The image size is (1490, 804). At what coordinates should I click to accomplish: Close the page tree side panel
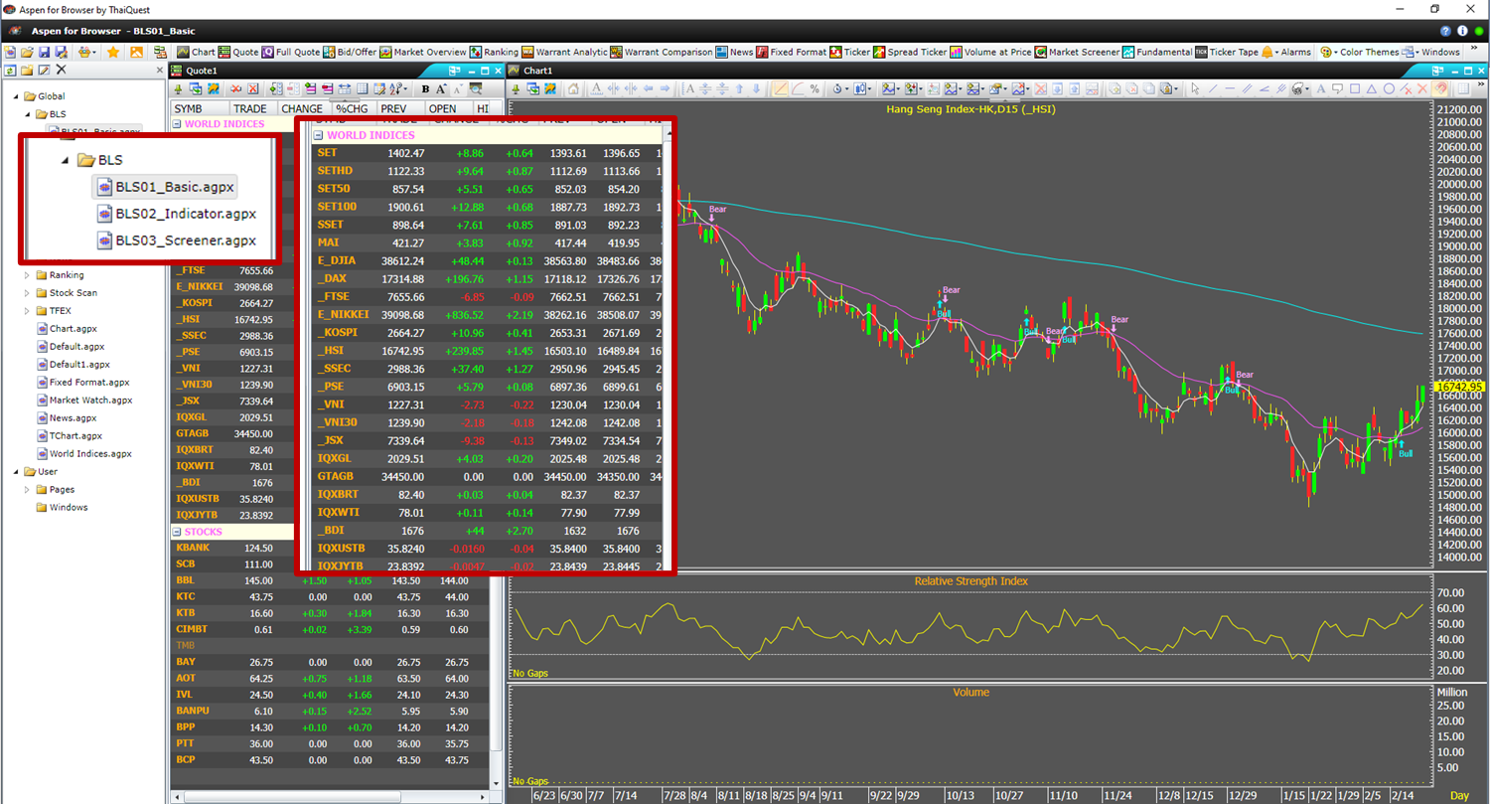tap(159, 70)
